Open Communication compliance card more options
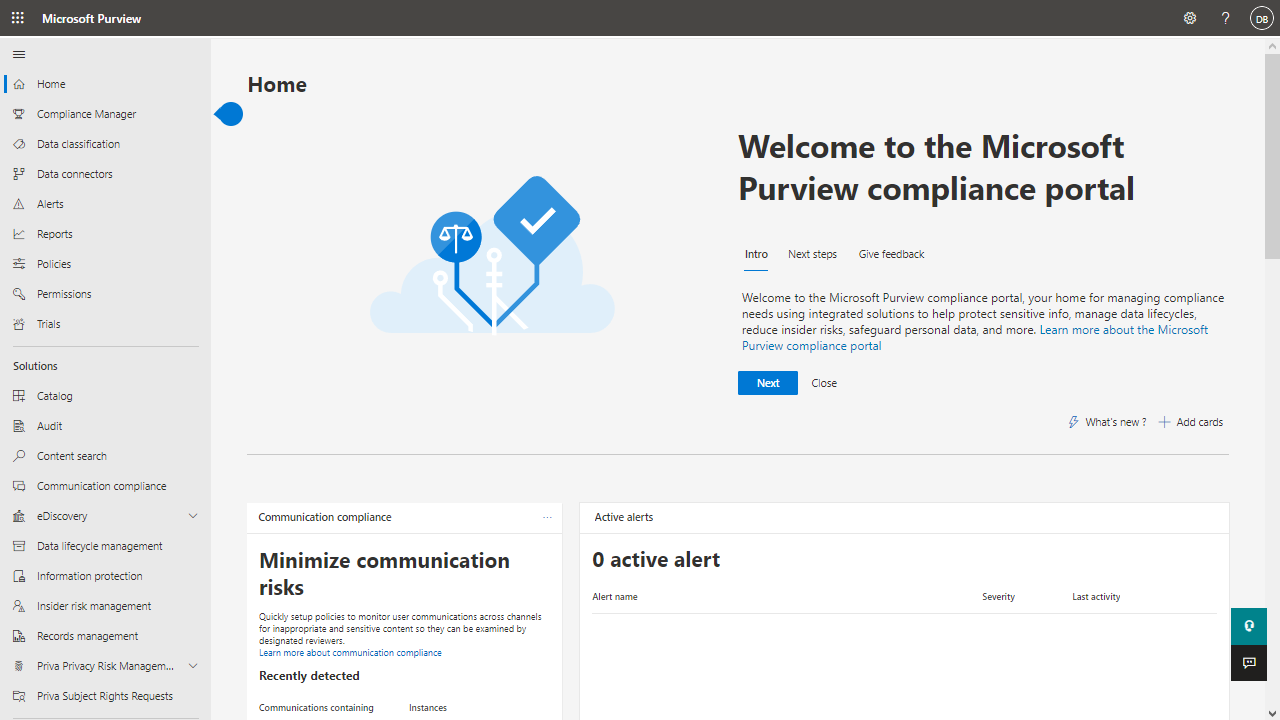Viewport: 1280px width, 720px height. (x=547, y=518)
